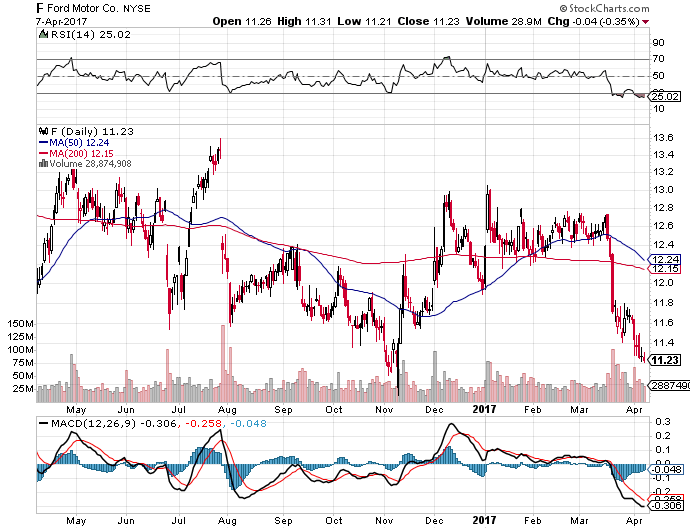
Task: Click the 25.02 RSI axis value tag
Action: pyautogui.click(x=665, y=96)
